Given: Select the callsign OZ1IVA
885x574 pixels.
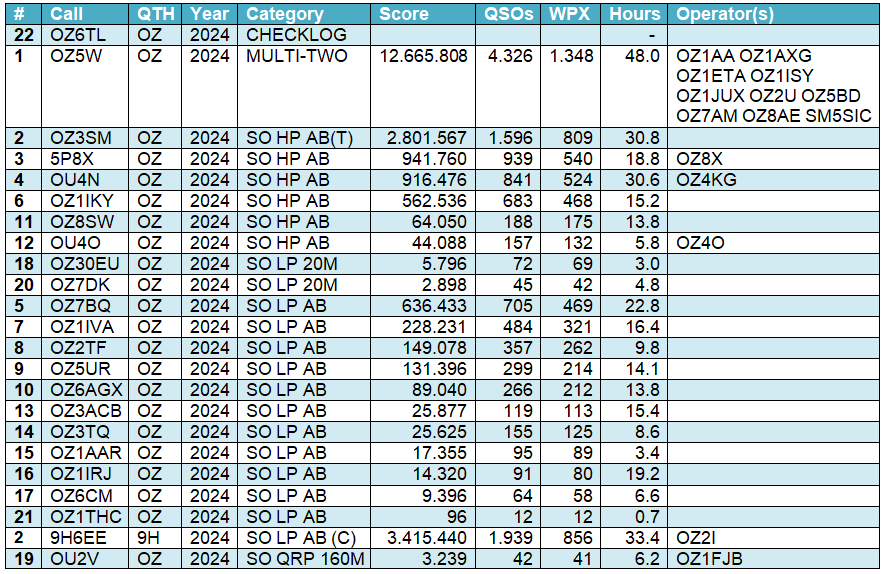Looking at the screenshot, I should pos(82,327).
